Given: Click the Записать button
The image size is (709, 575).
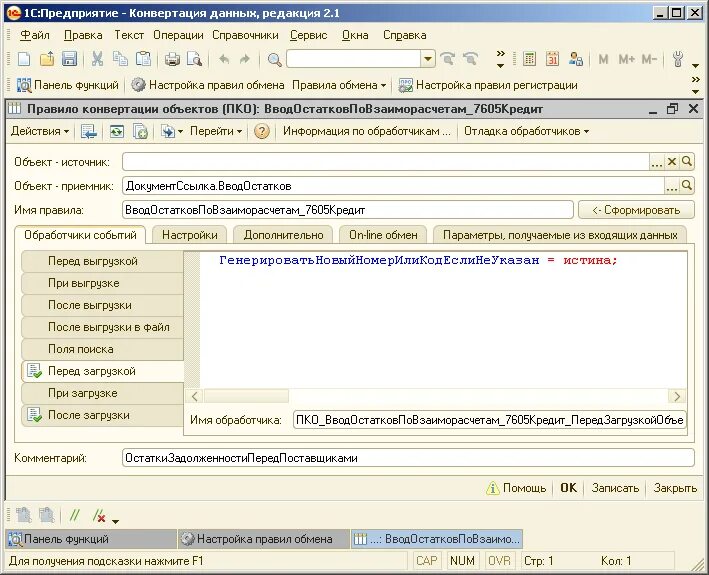Looking at the screenshot, I should point(615,488).
